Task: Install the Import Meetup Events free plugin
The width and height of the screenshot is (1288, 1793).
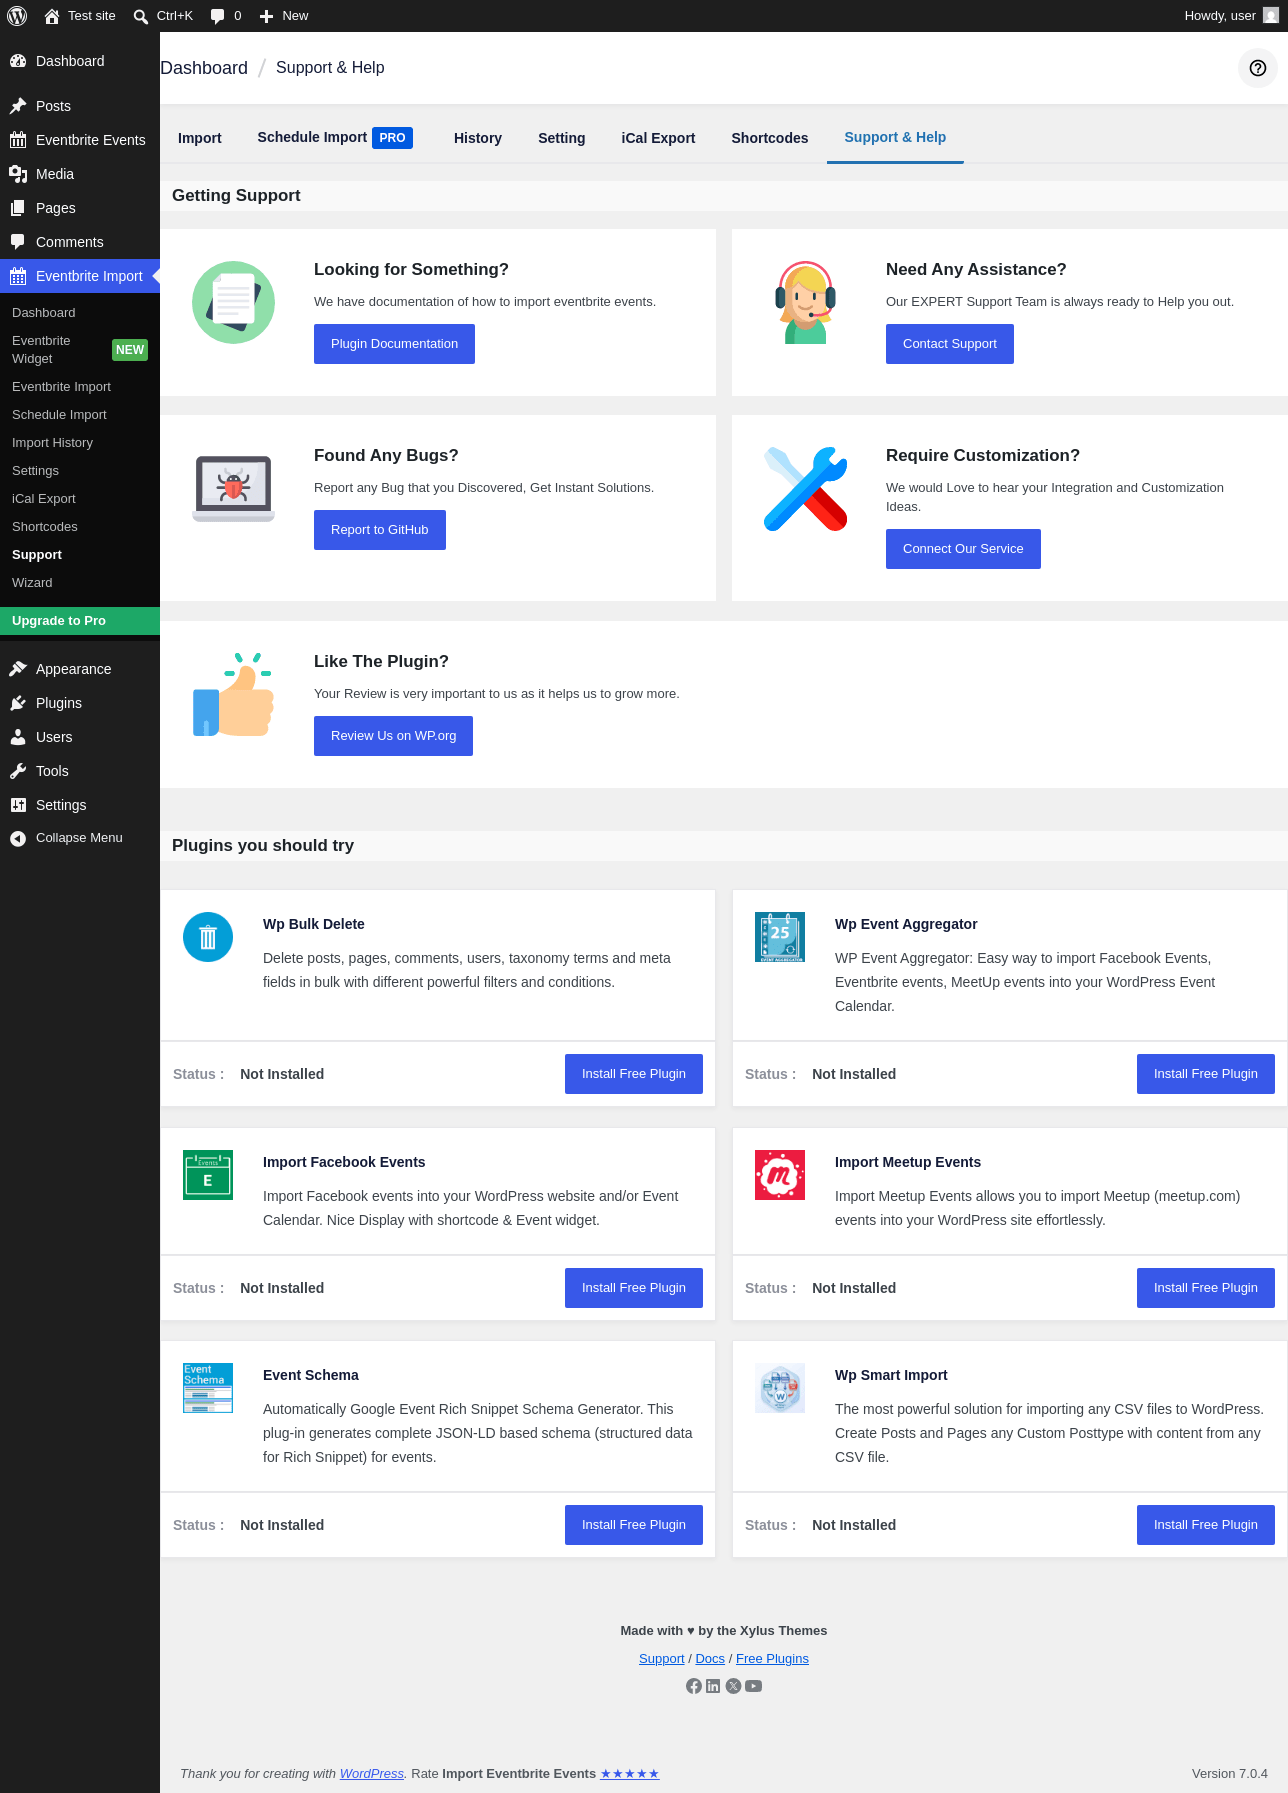Action: coord(1206,1288)
